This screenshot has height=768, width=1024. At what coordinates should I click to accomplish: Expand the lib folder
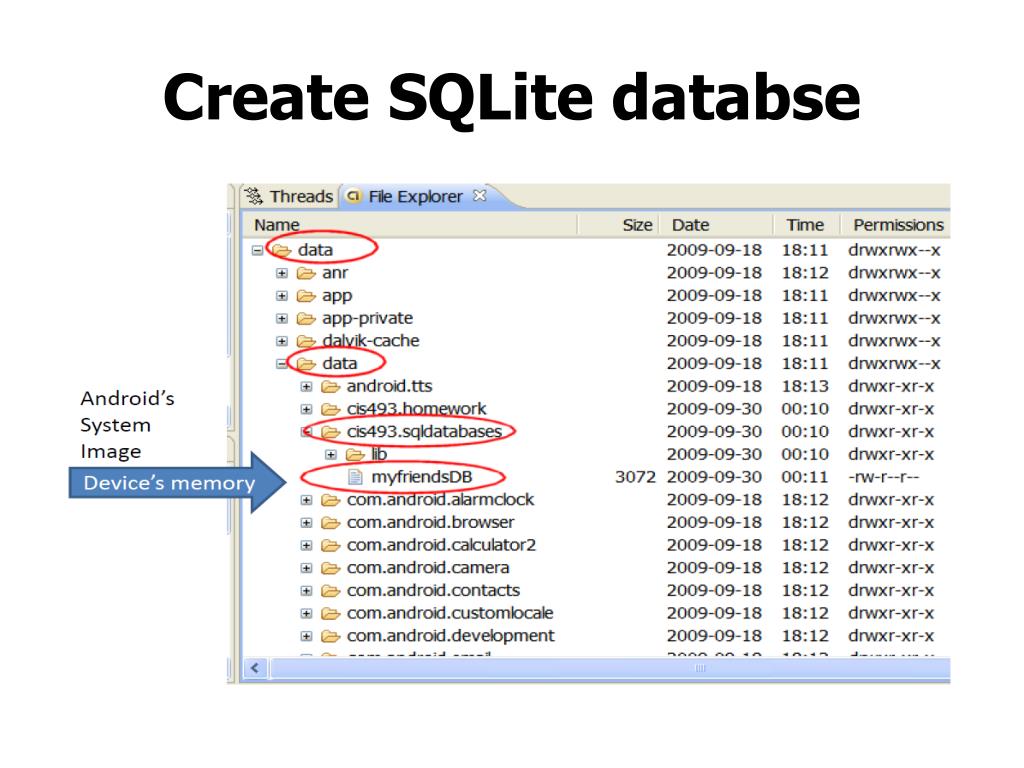[x=331, y=455]
